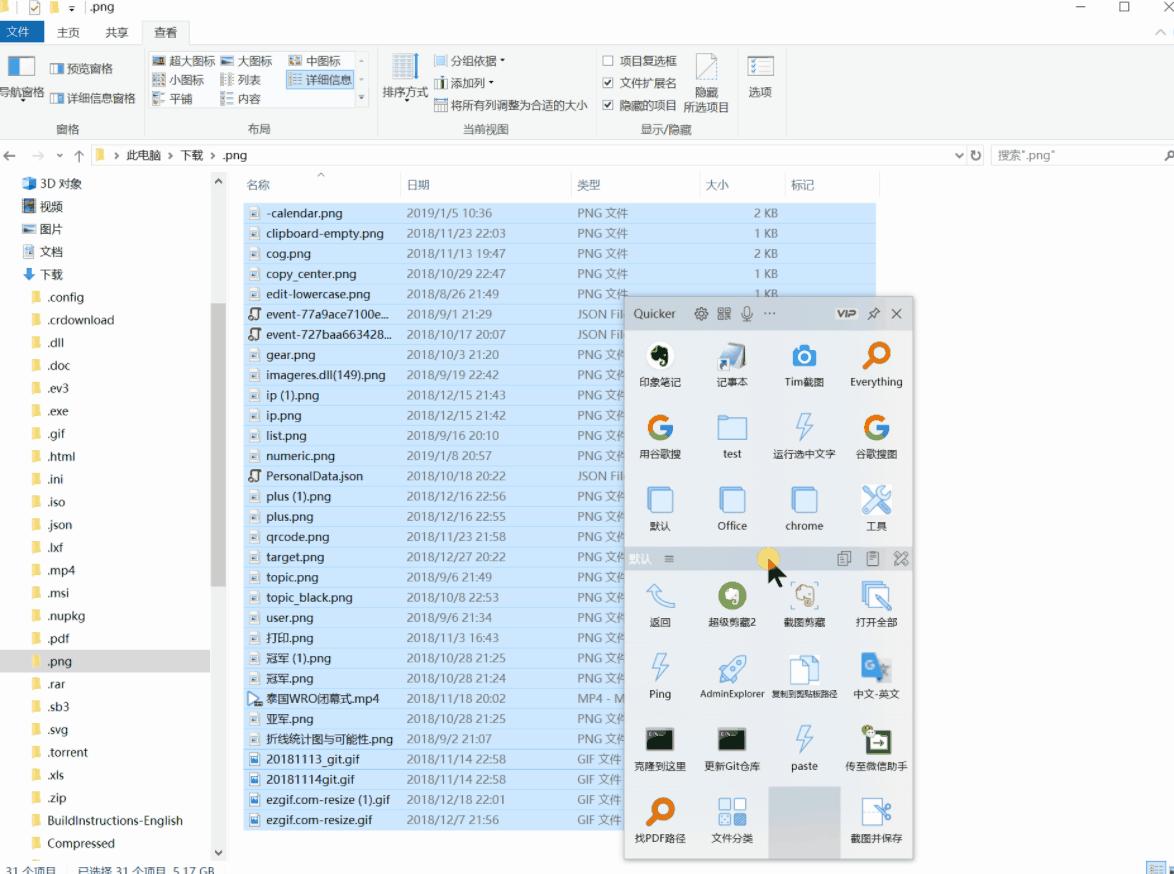Click the microphone icon in Quicker header
1174x874 pixels.
coord(746,314)
